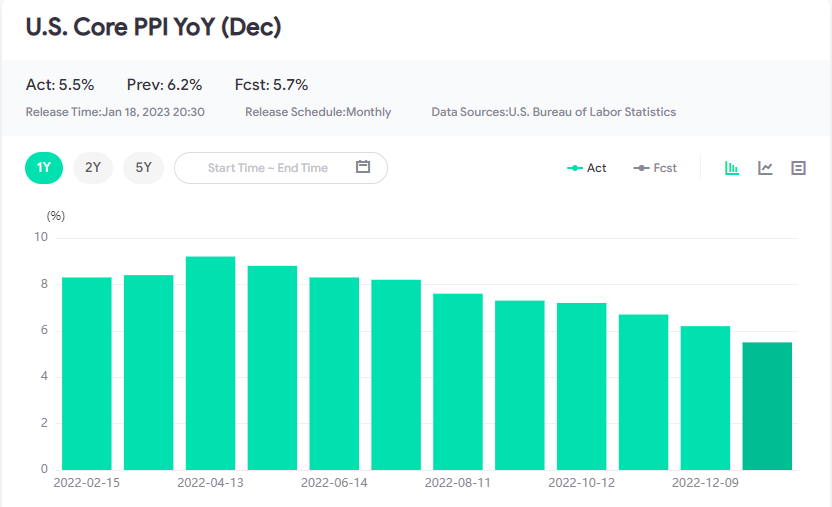
Task: Toggle the Act series legend
Action: click(587, 168)
